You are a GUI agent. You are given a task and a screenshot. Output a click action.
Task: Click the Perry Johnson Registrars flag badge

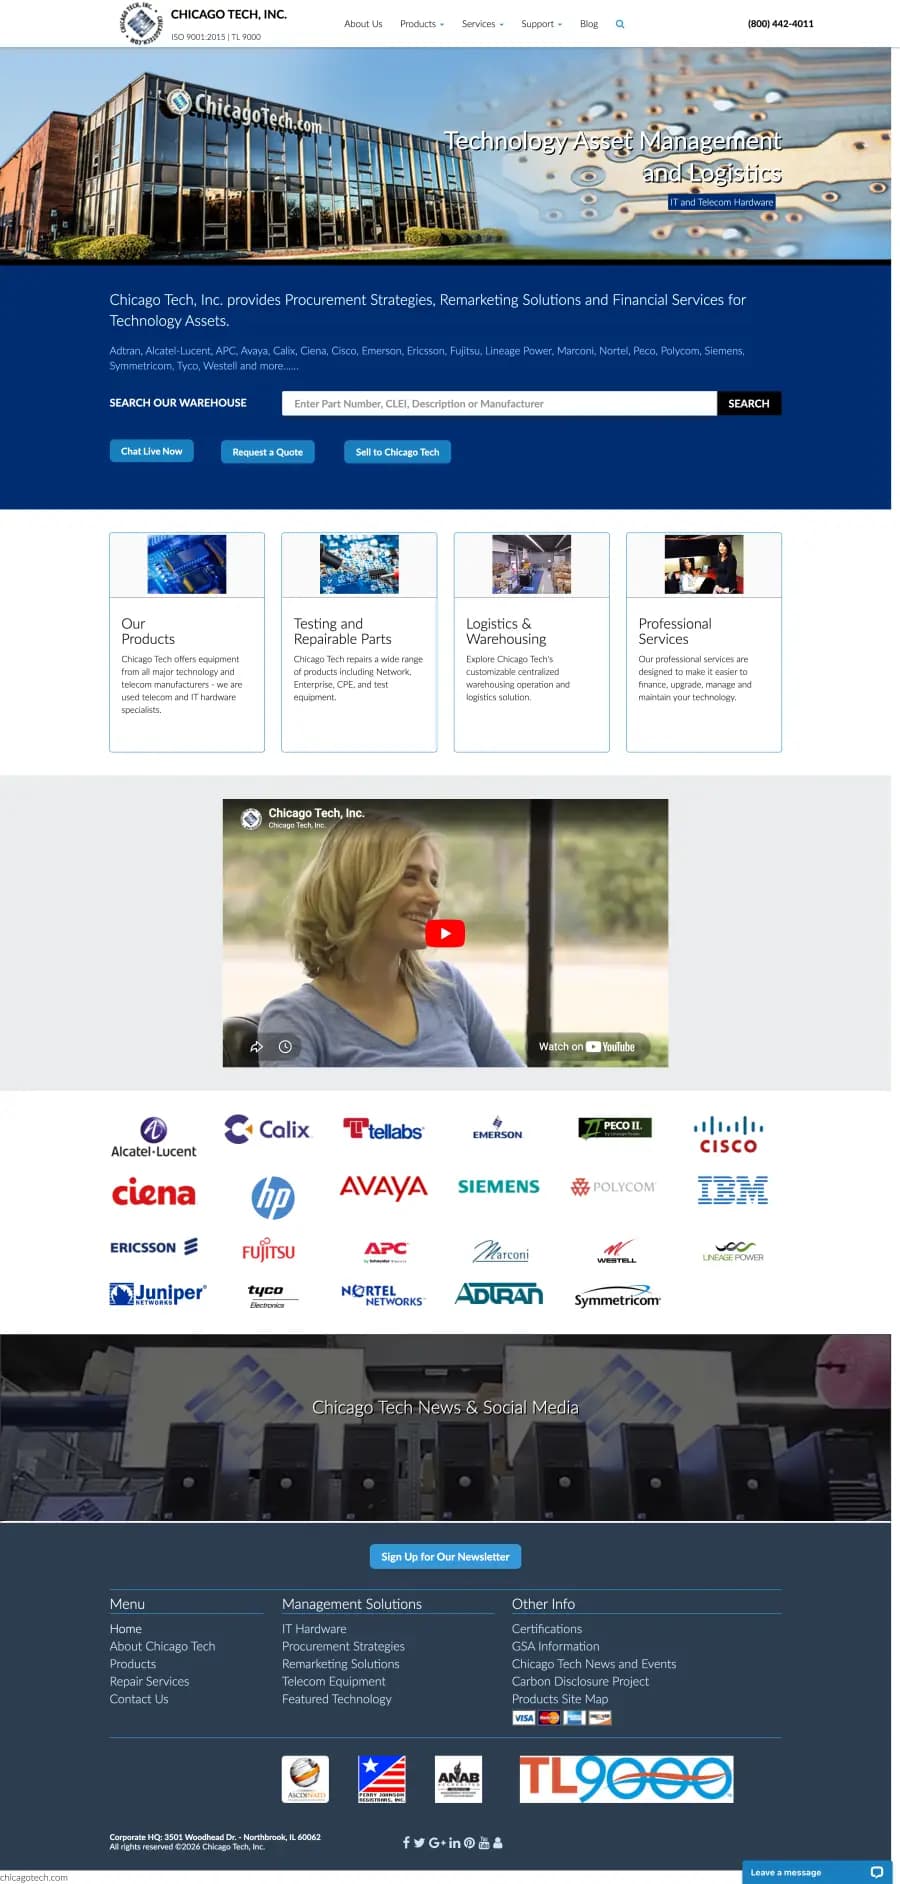[x=382, y=1779]
